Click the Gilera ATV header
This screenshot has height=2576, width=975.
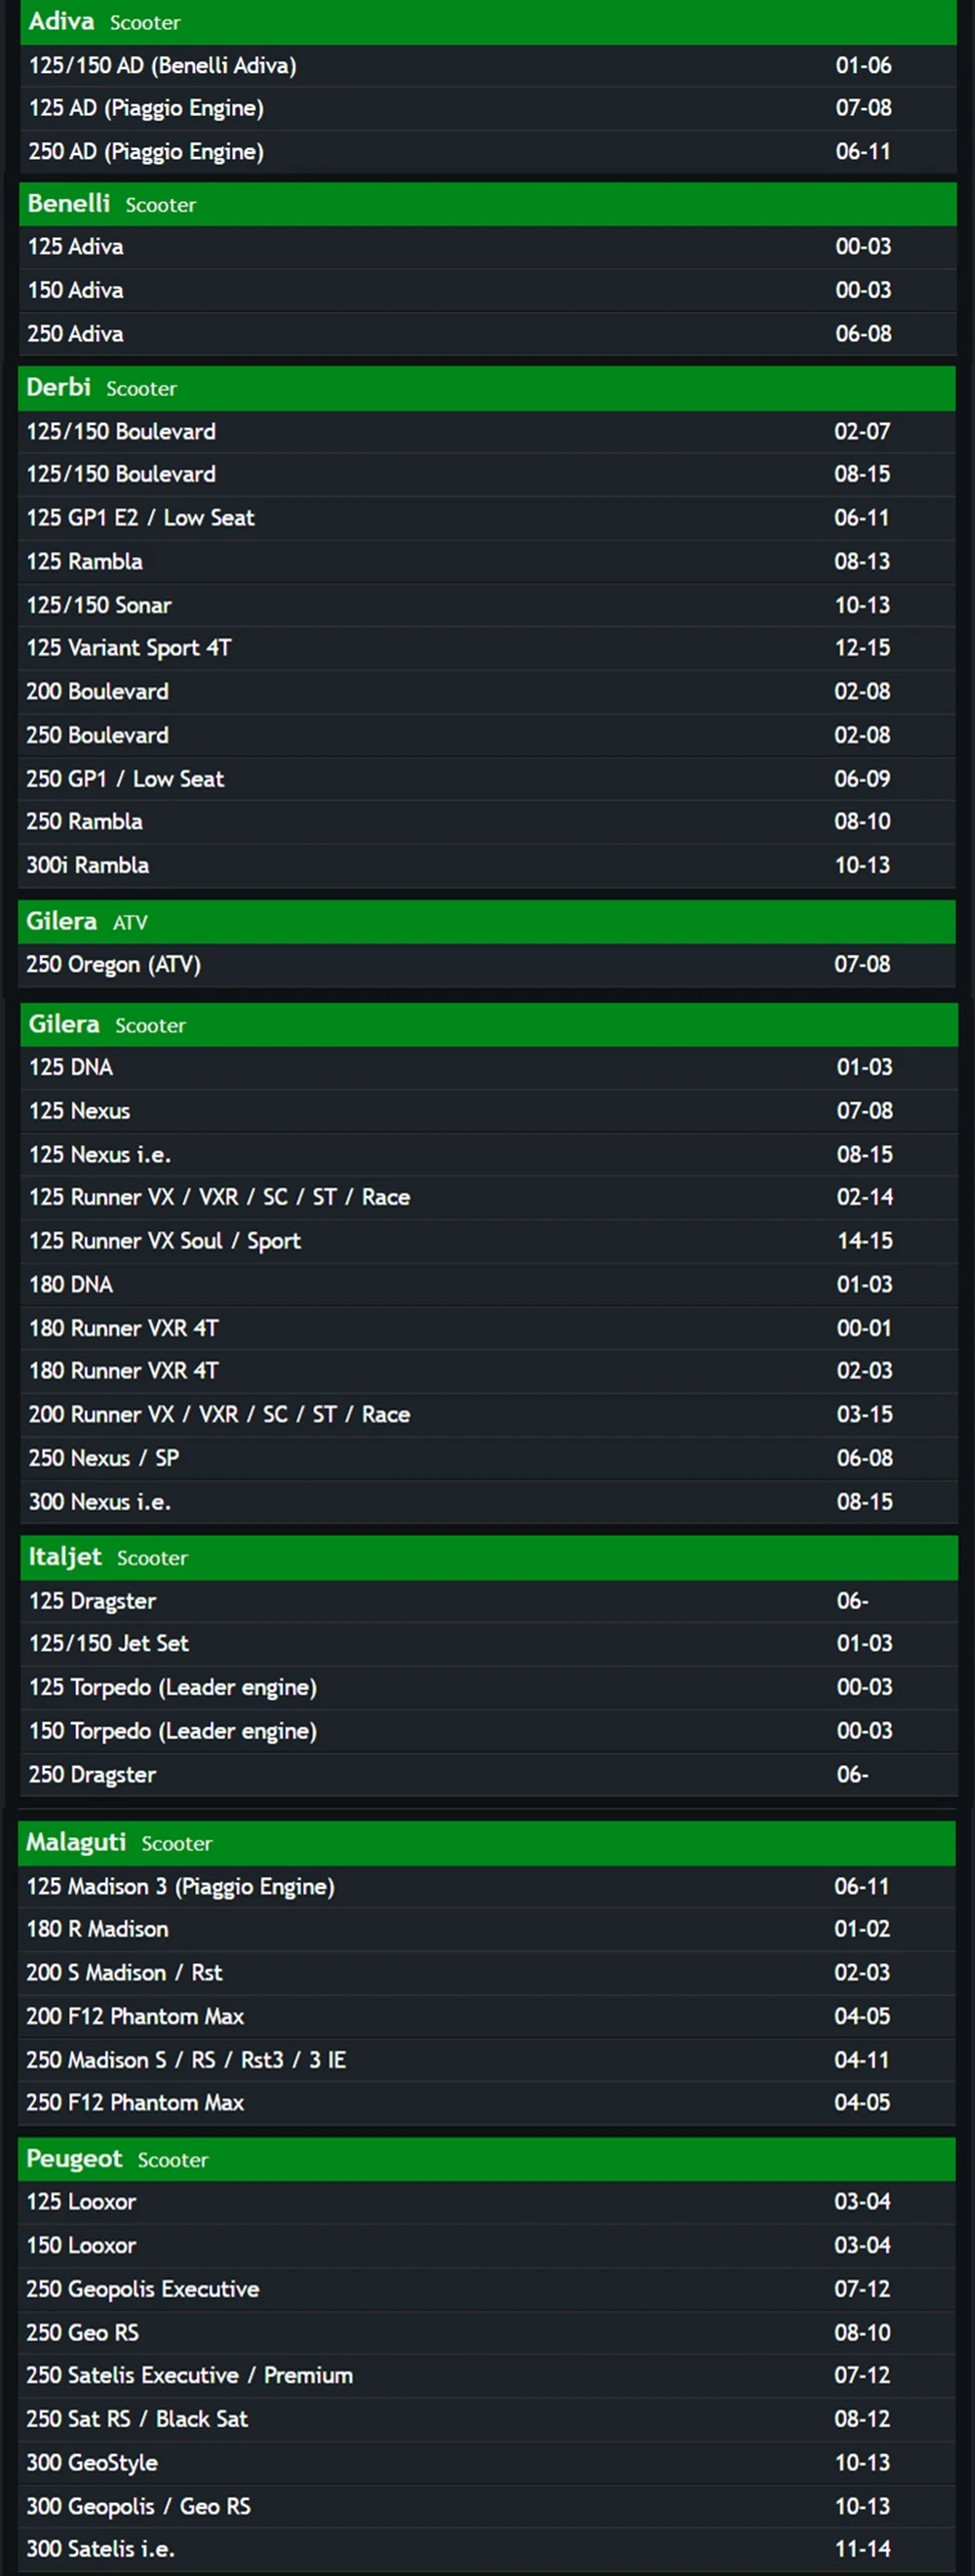pos(487,921)
